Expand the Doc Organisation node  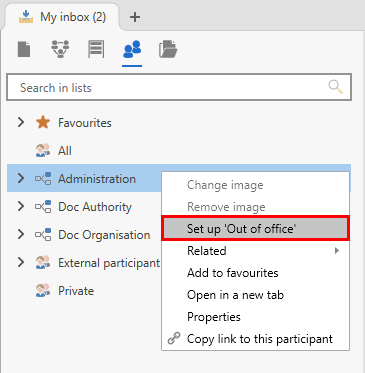click(21, 234)
